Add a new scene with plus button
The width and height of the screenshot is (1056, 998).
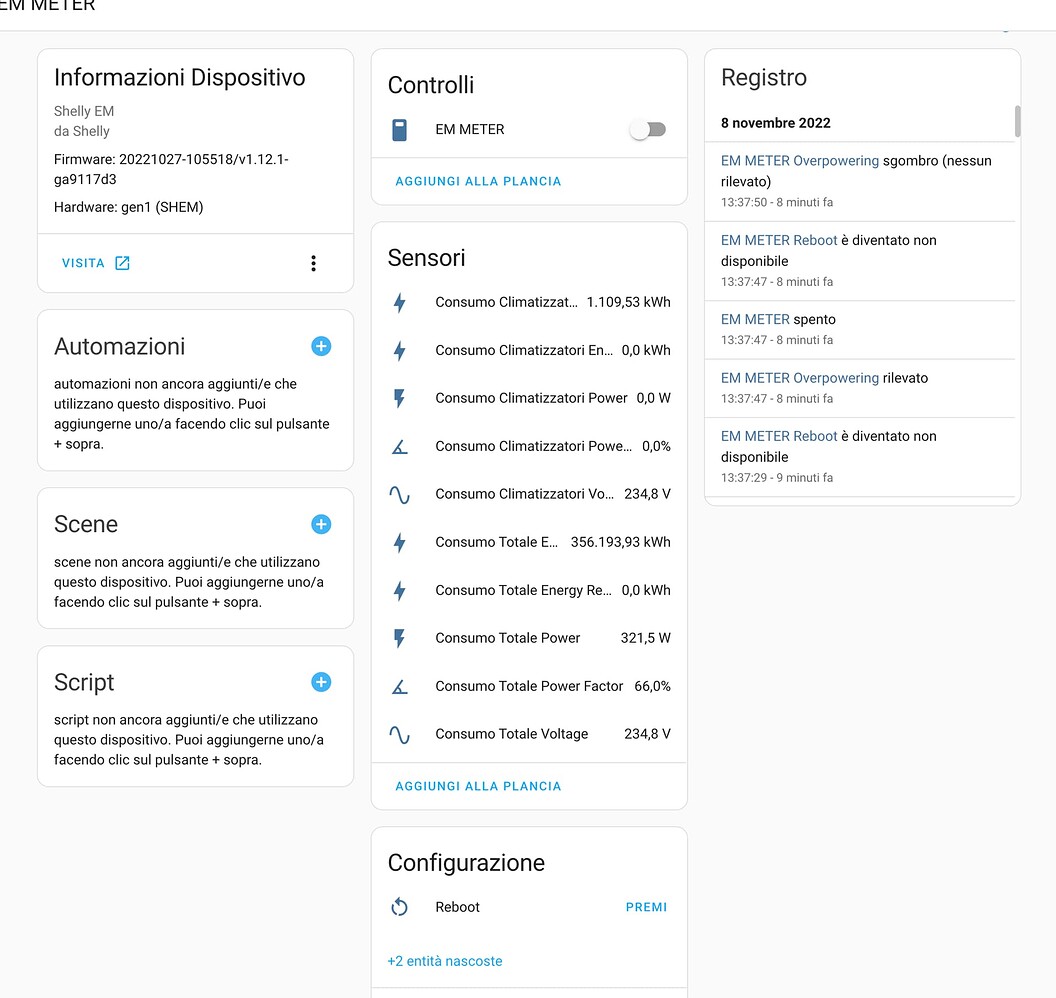click(321, 524)
